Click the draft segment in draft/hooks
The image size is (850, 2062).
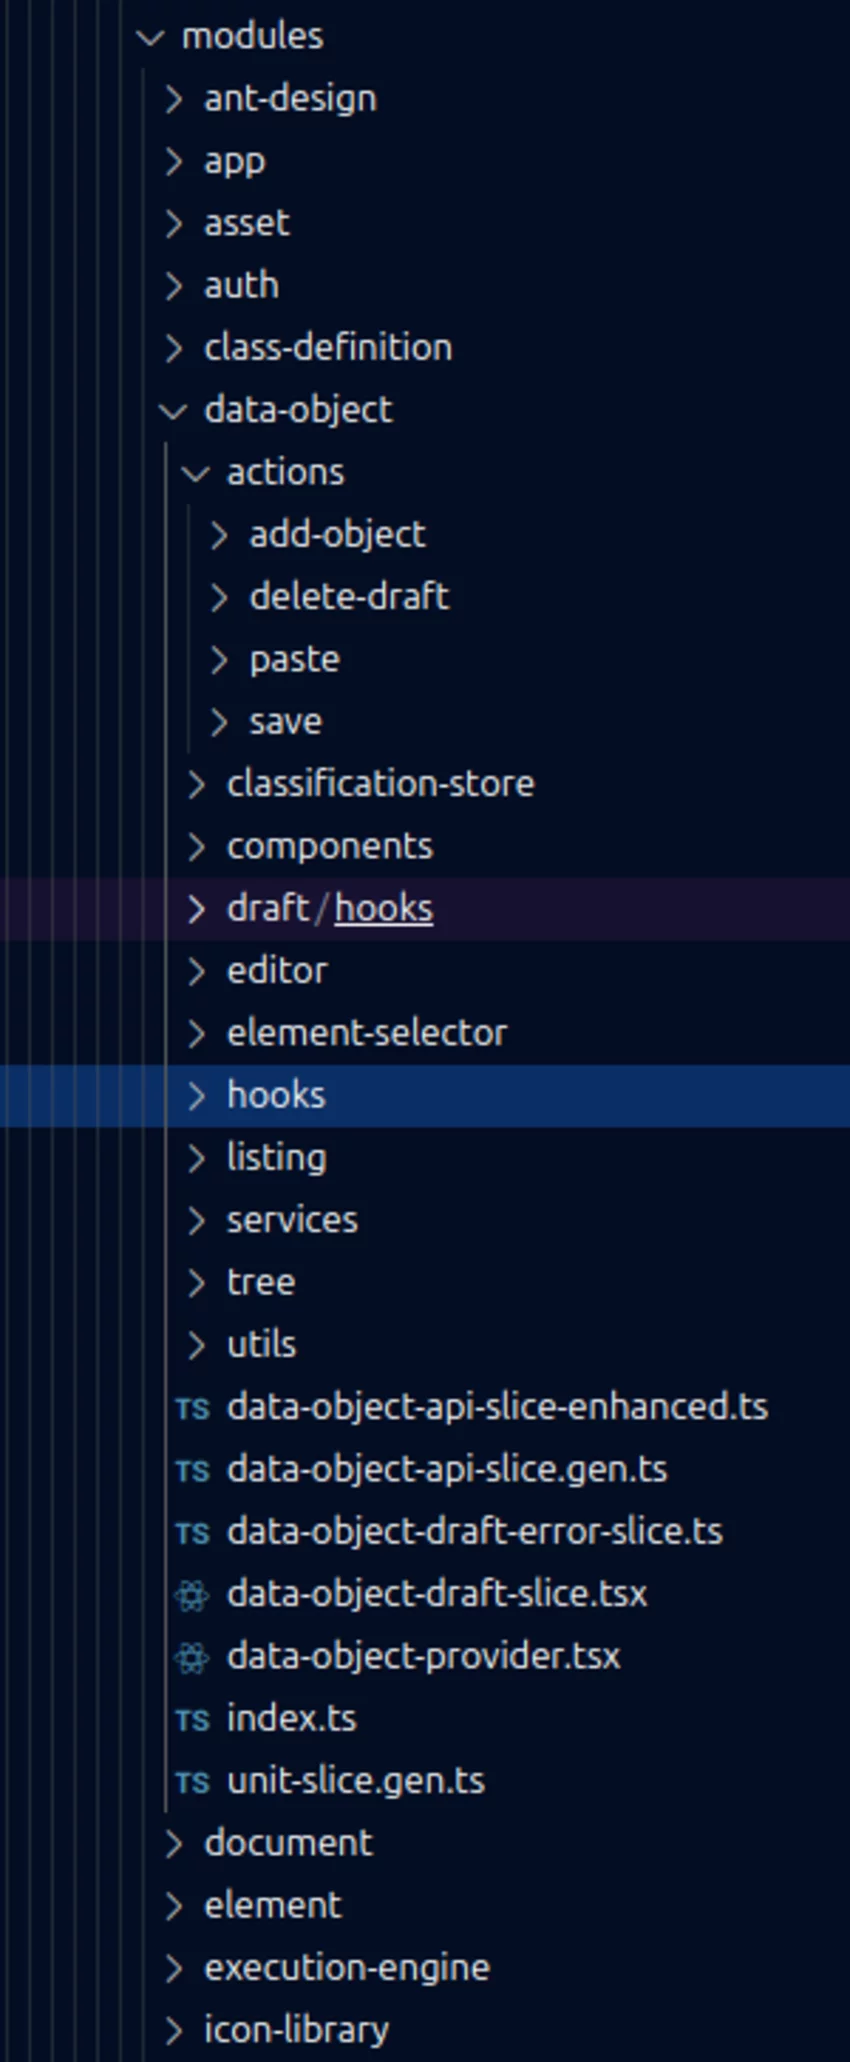point(268,909)
